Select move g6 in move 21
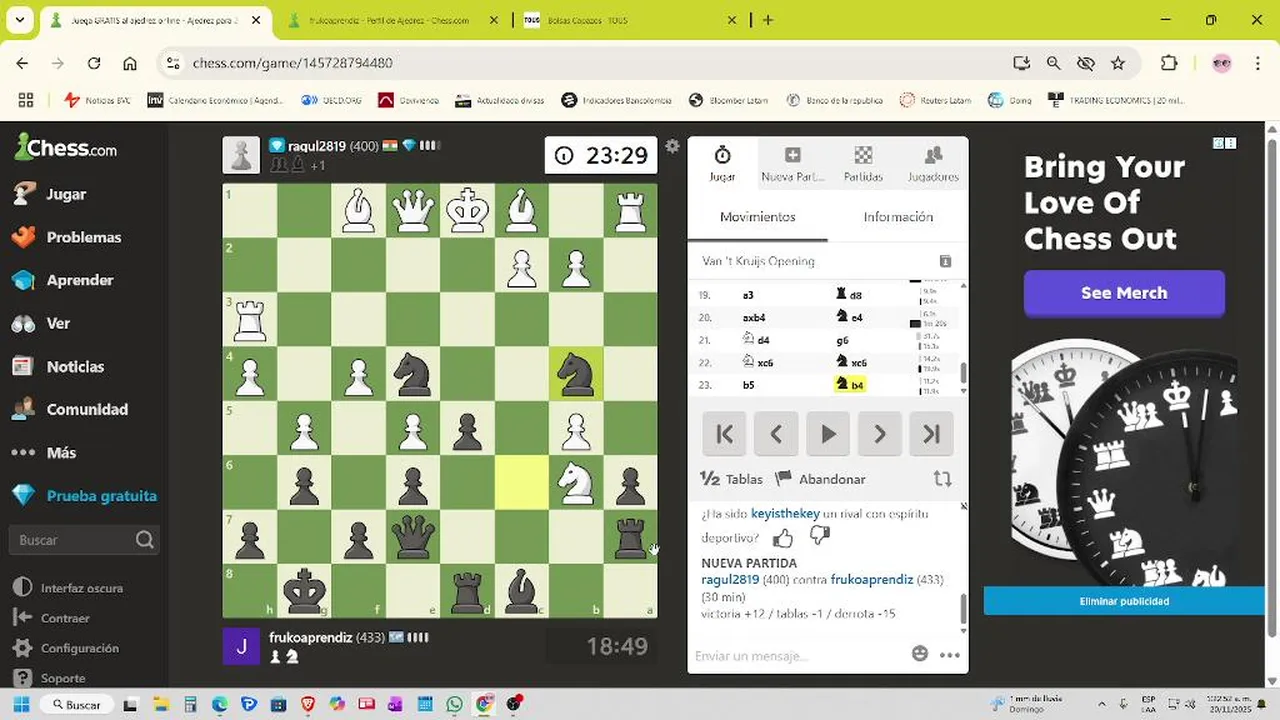The image size is (1280, 720). (x=843, y=340)
